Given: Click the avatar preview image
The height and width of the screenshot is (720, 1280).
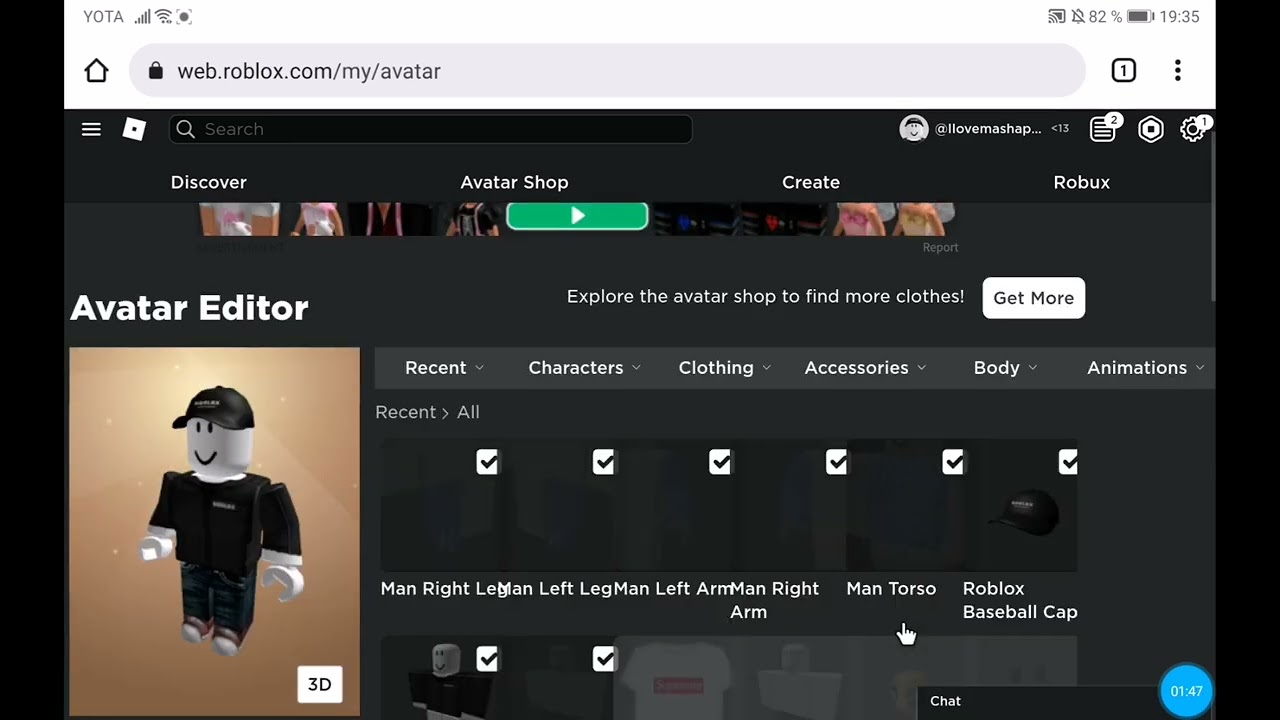Looking at the screenshot, I should [x=214, y=532].
